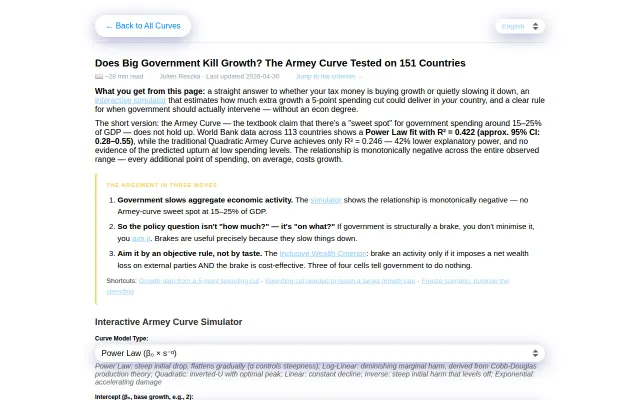
Task: Open the Inclusive Wealth Criterion link
Action: click(323, 253)
